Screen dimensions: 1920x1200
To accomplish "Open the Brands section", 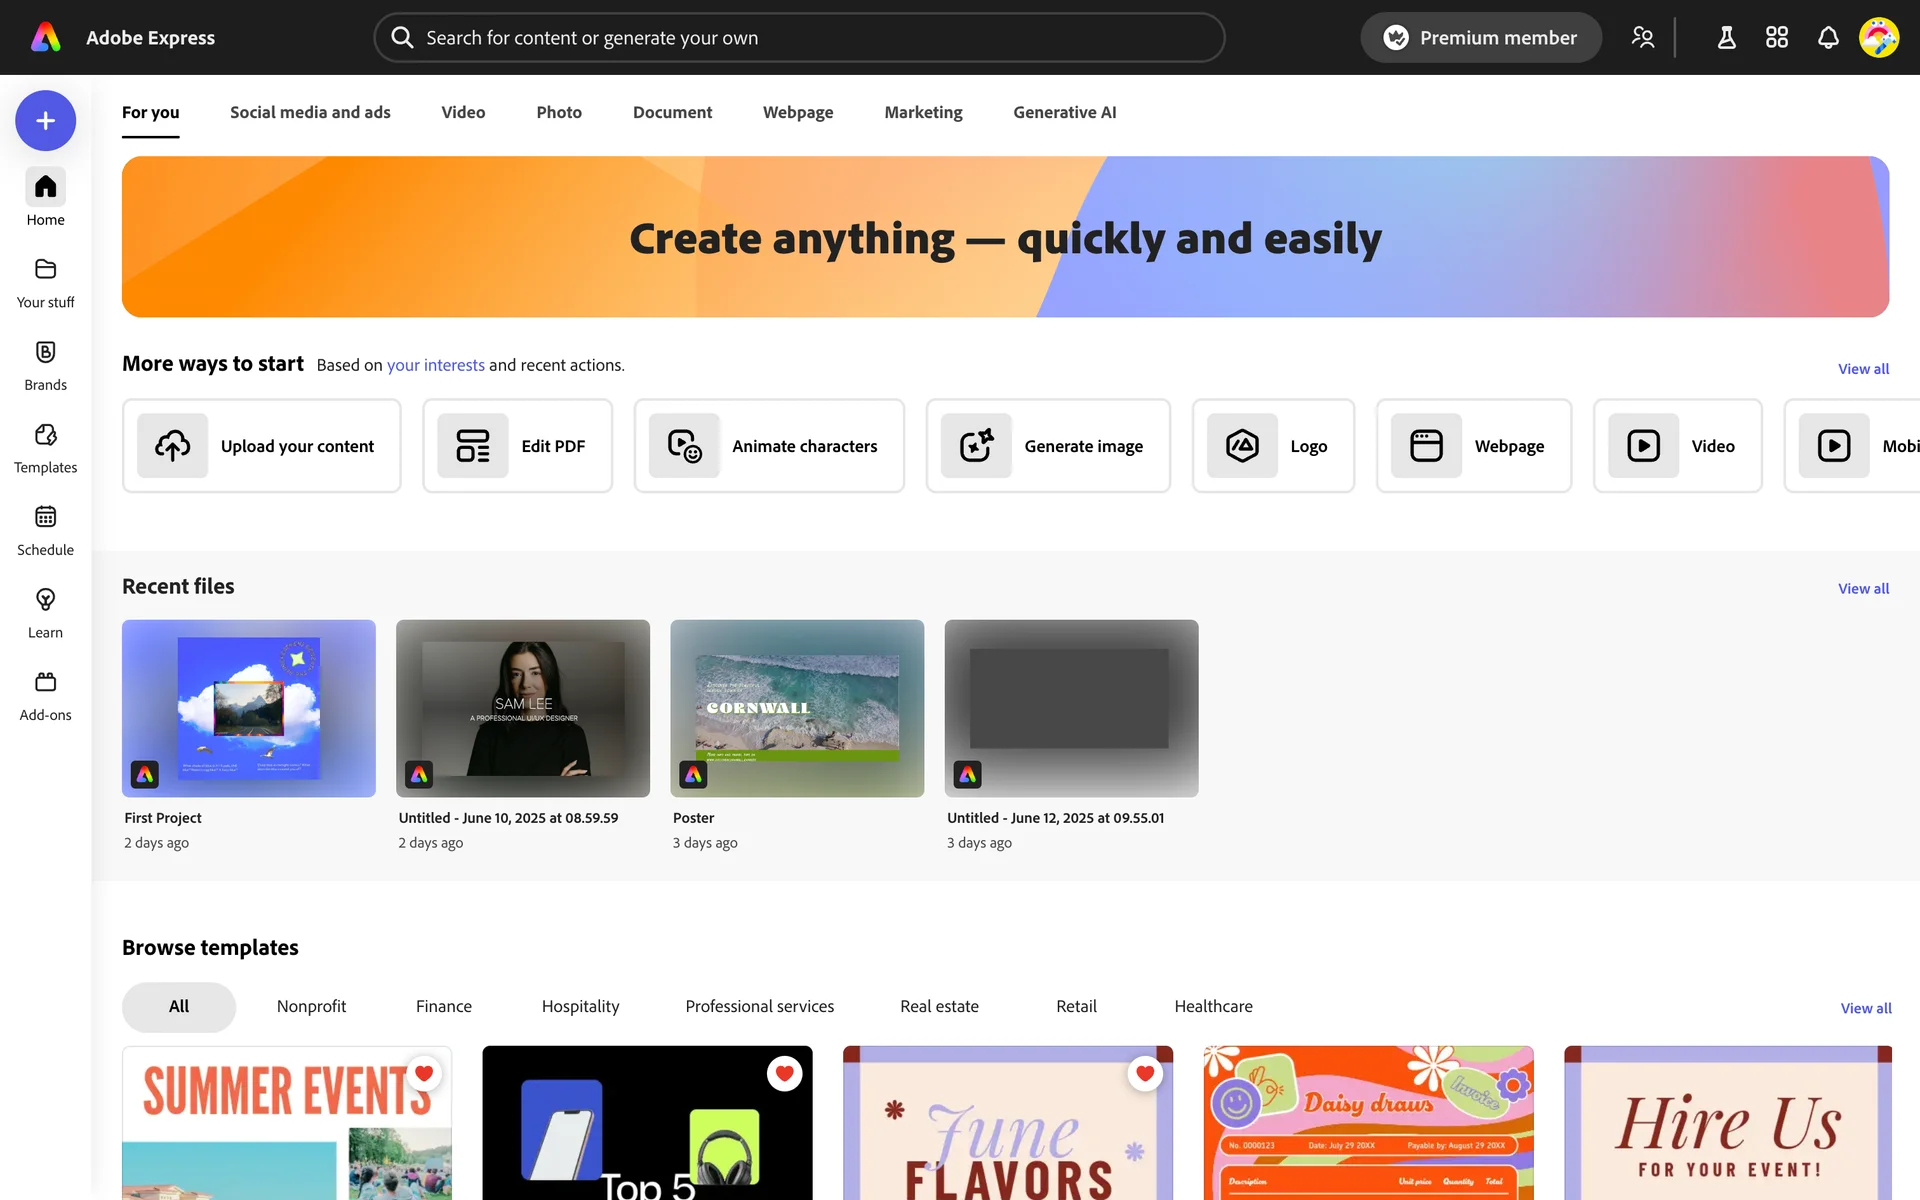I will click(x=45, y=364).
